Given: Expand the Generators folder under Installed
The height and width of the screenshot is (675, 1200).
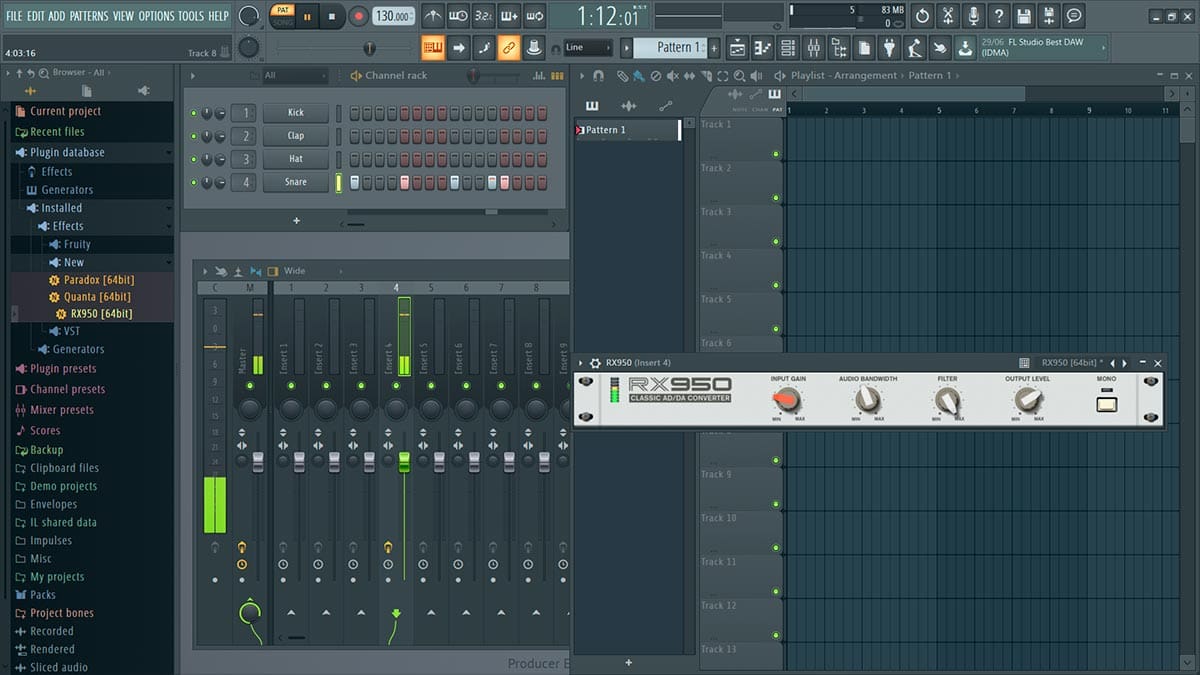Looking at the screenshot, I should point(78,349).
